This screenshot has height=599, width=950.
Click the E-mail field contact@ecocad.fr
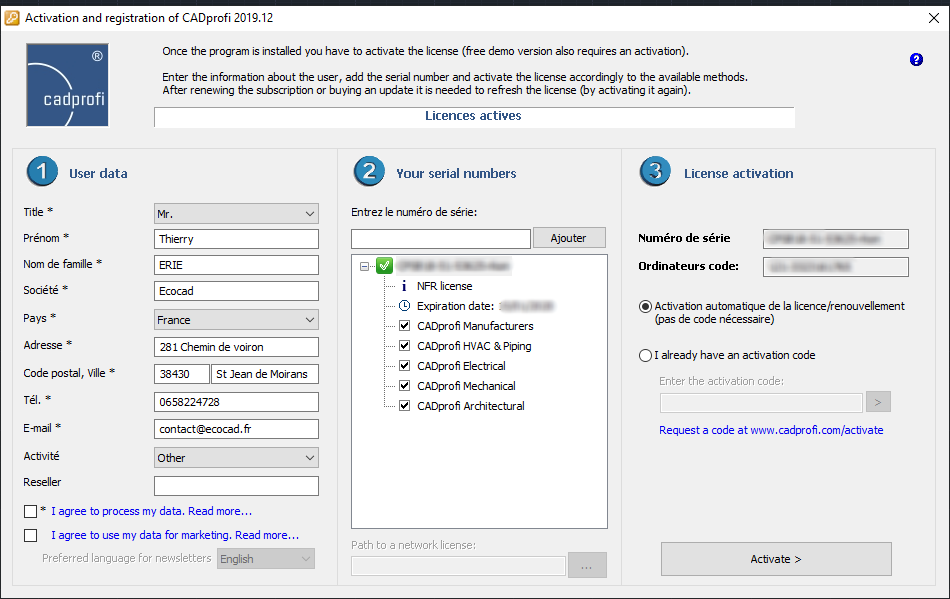[x=236, y=429]
